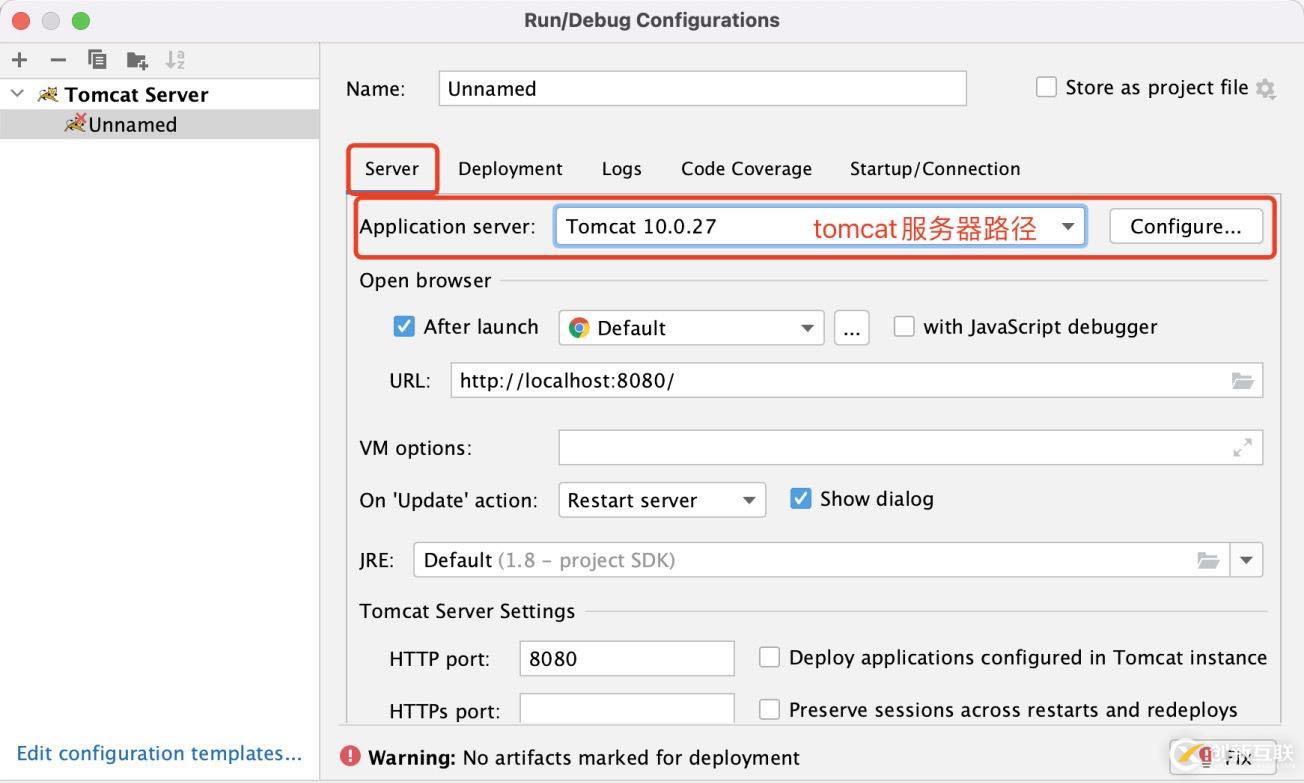Remove the selected configuration with minus icon
Image resolution: width=1304 pixels, height=783 pixels.
pos(58,60)
